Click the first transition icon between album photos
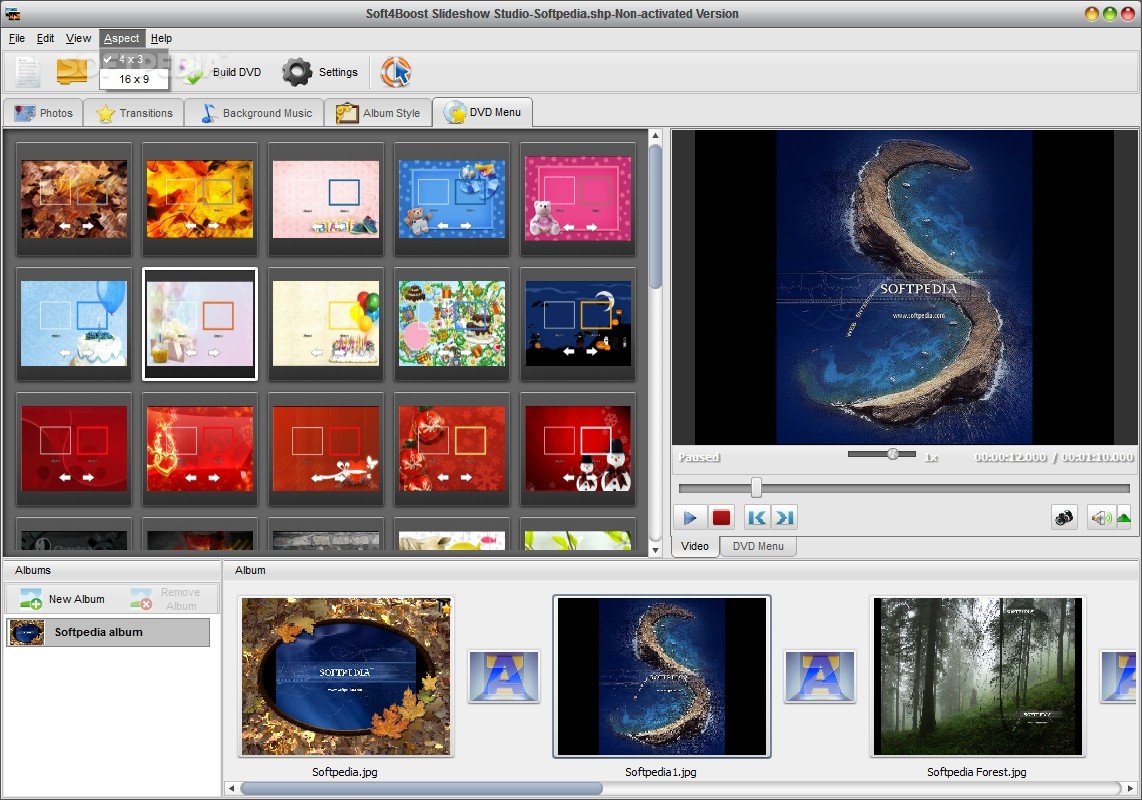Viewport: 1142px width, 800px height. pos(504,676)
